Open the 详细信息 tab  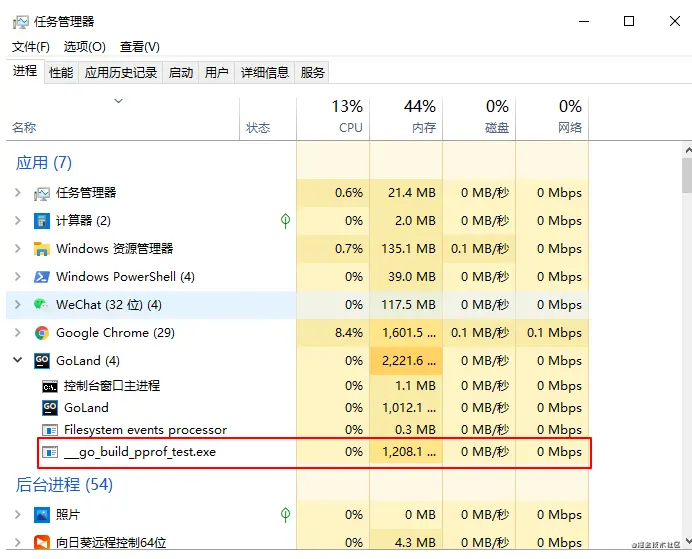pos(264,72)
